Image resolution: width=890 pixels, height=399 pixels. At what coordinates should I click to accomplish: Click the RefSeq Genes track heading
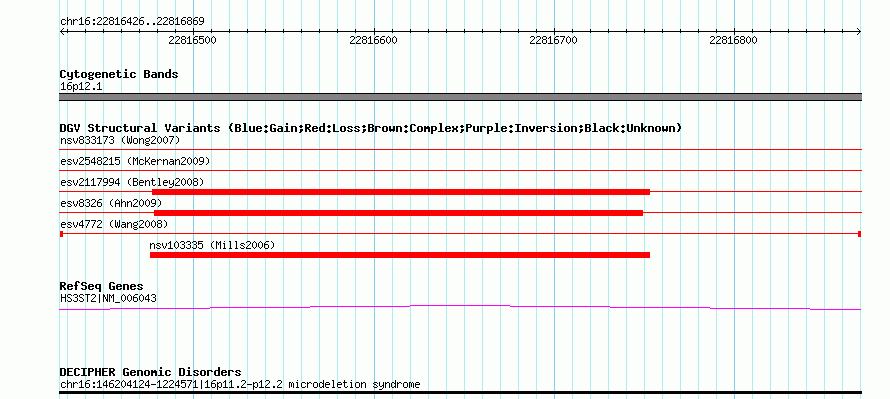(x=102, y=286)
